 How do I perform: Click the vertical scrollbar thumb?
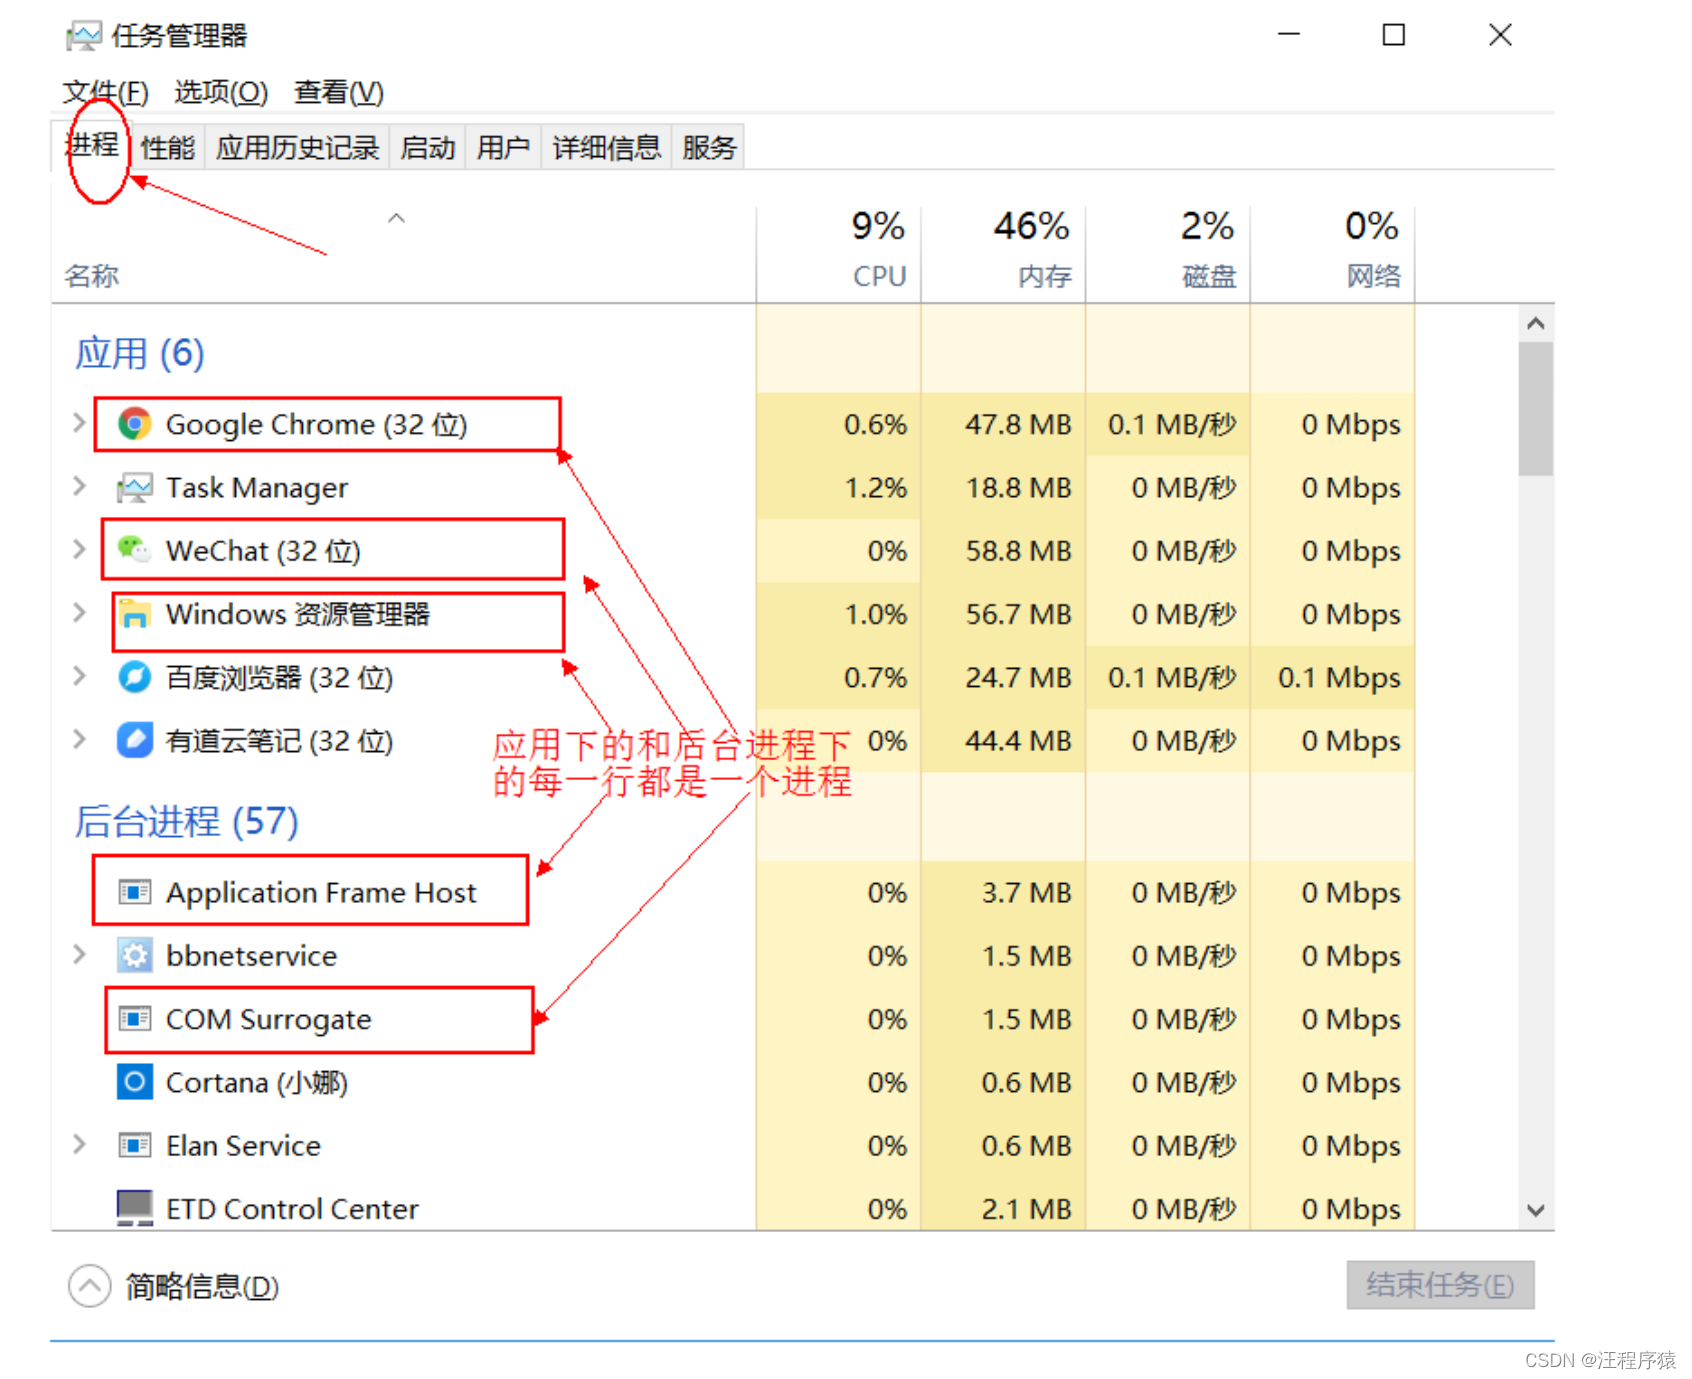pyautogui.click(x=1536, y=409)
